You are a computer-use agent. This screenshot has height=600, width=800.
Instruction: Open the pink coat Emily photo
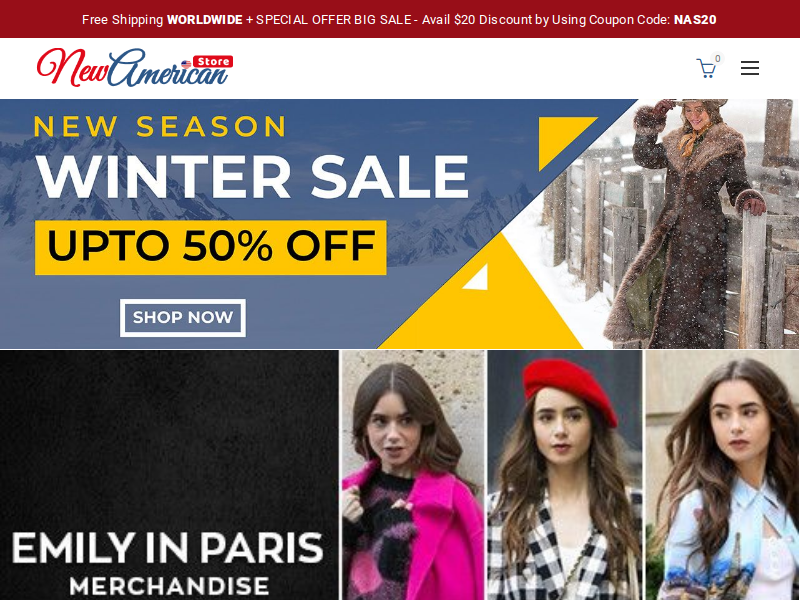tap(412, 475)
